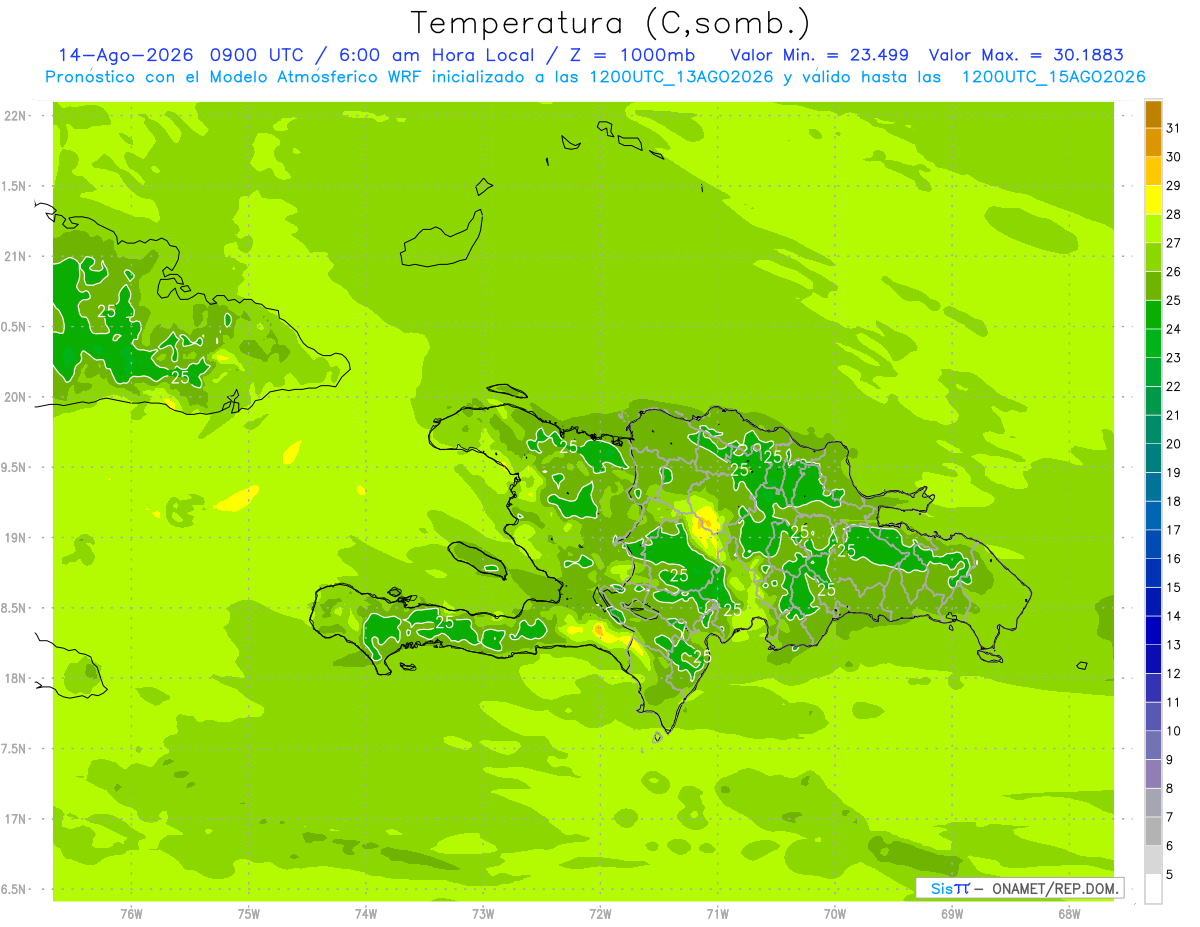Screen dimensions: 1200x927
Task: Select the "0900 UTC" time text
Action: click(260, 54)
